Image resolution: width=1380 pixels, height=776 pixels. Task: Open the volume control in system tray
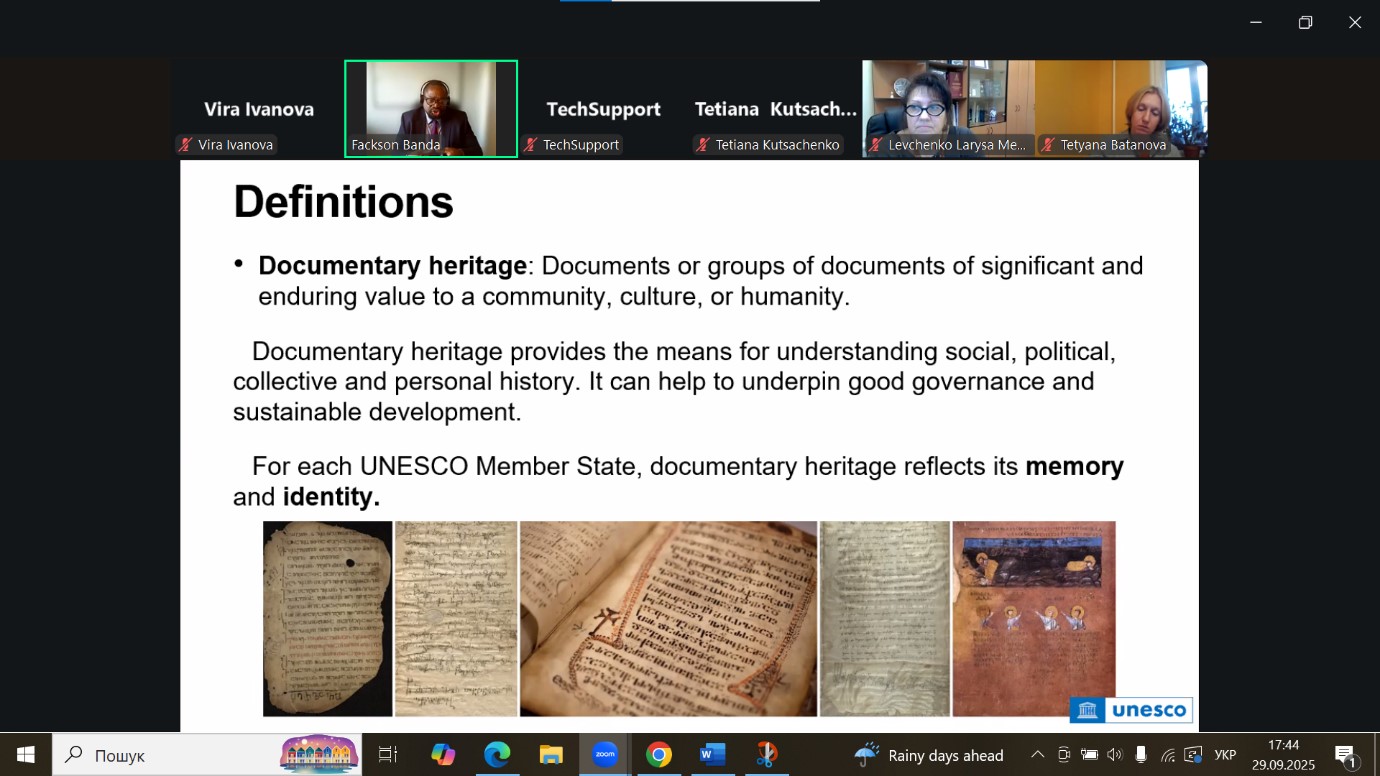point(1115,755)
